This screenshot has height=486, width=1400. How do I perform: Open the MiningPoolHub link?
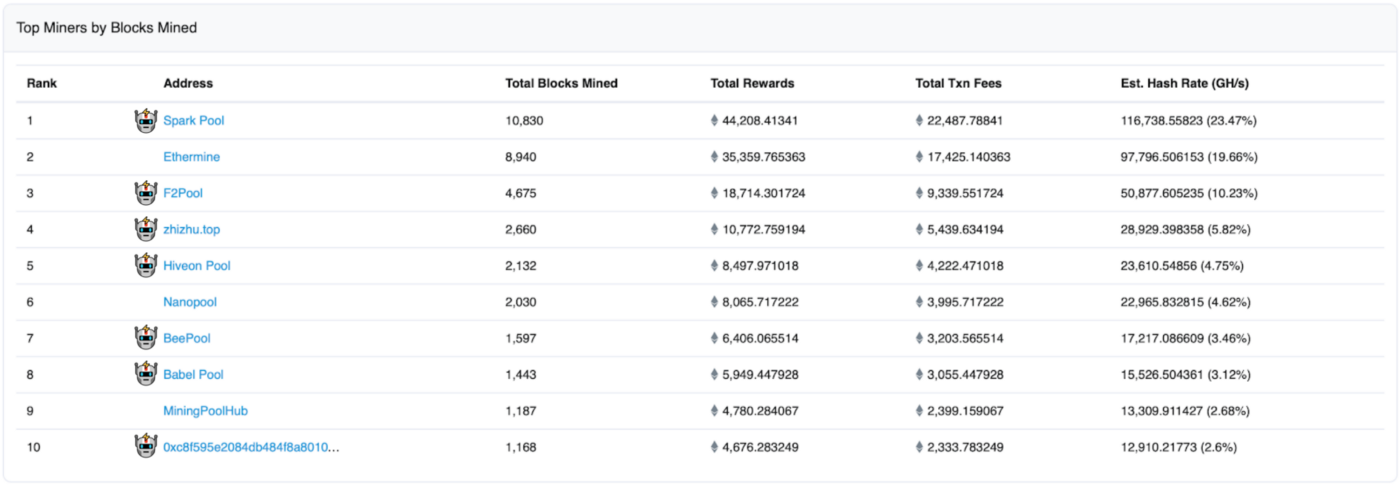click(x=206, y=411)
